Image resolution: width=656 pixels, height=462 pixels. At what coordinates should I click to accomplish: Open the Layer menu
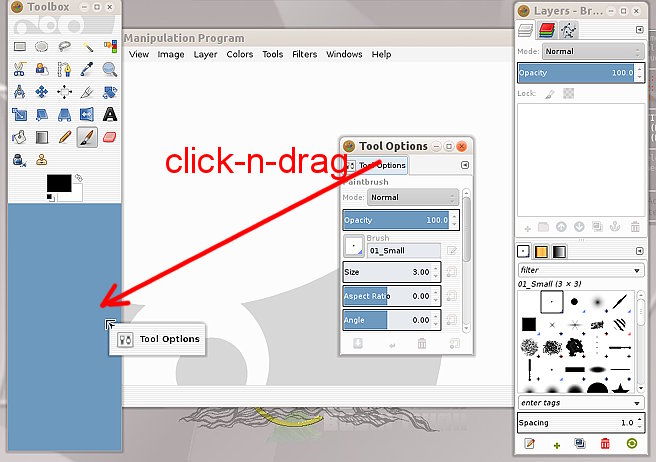(x=205, y=54)
